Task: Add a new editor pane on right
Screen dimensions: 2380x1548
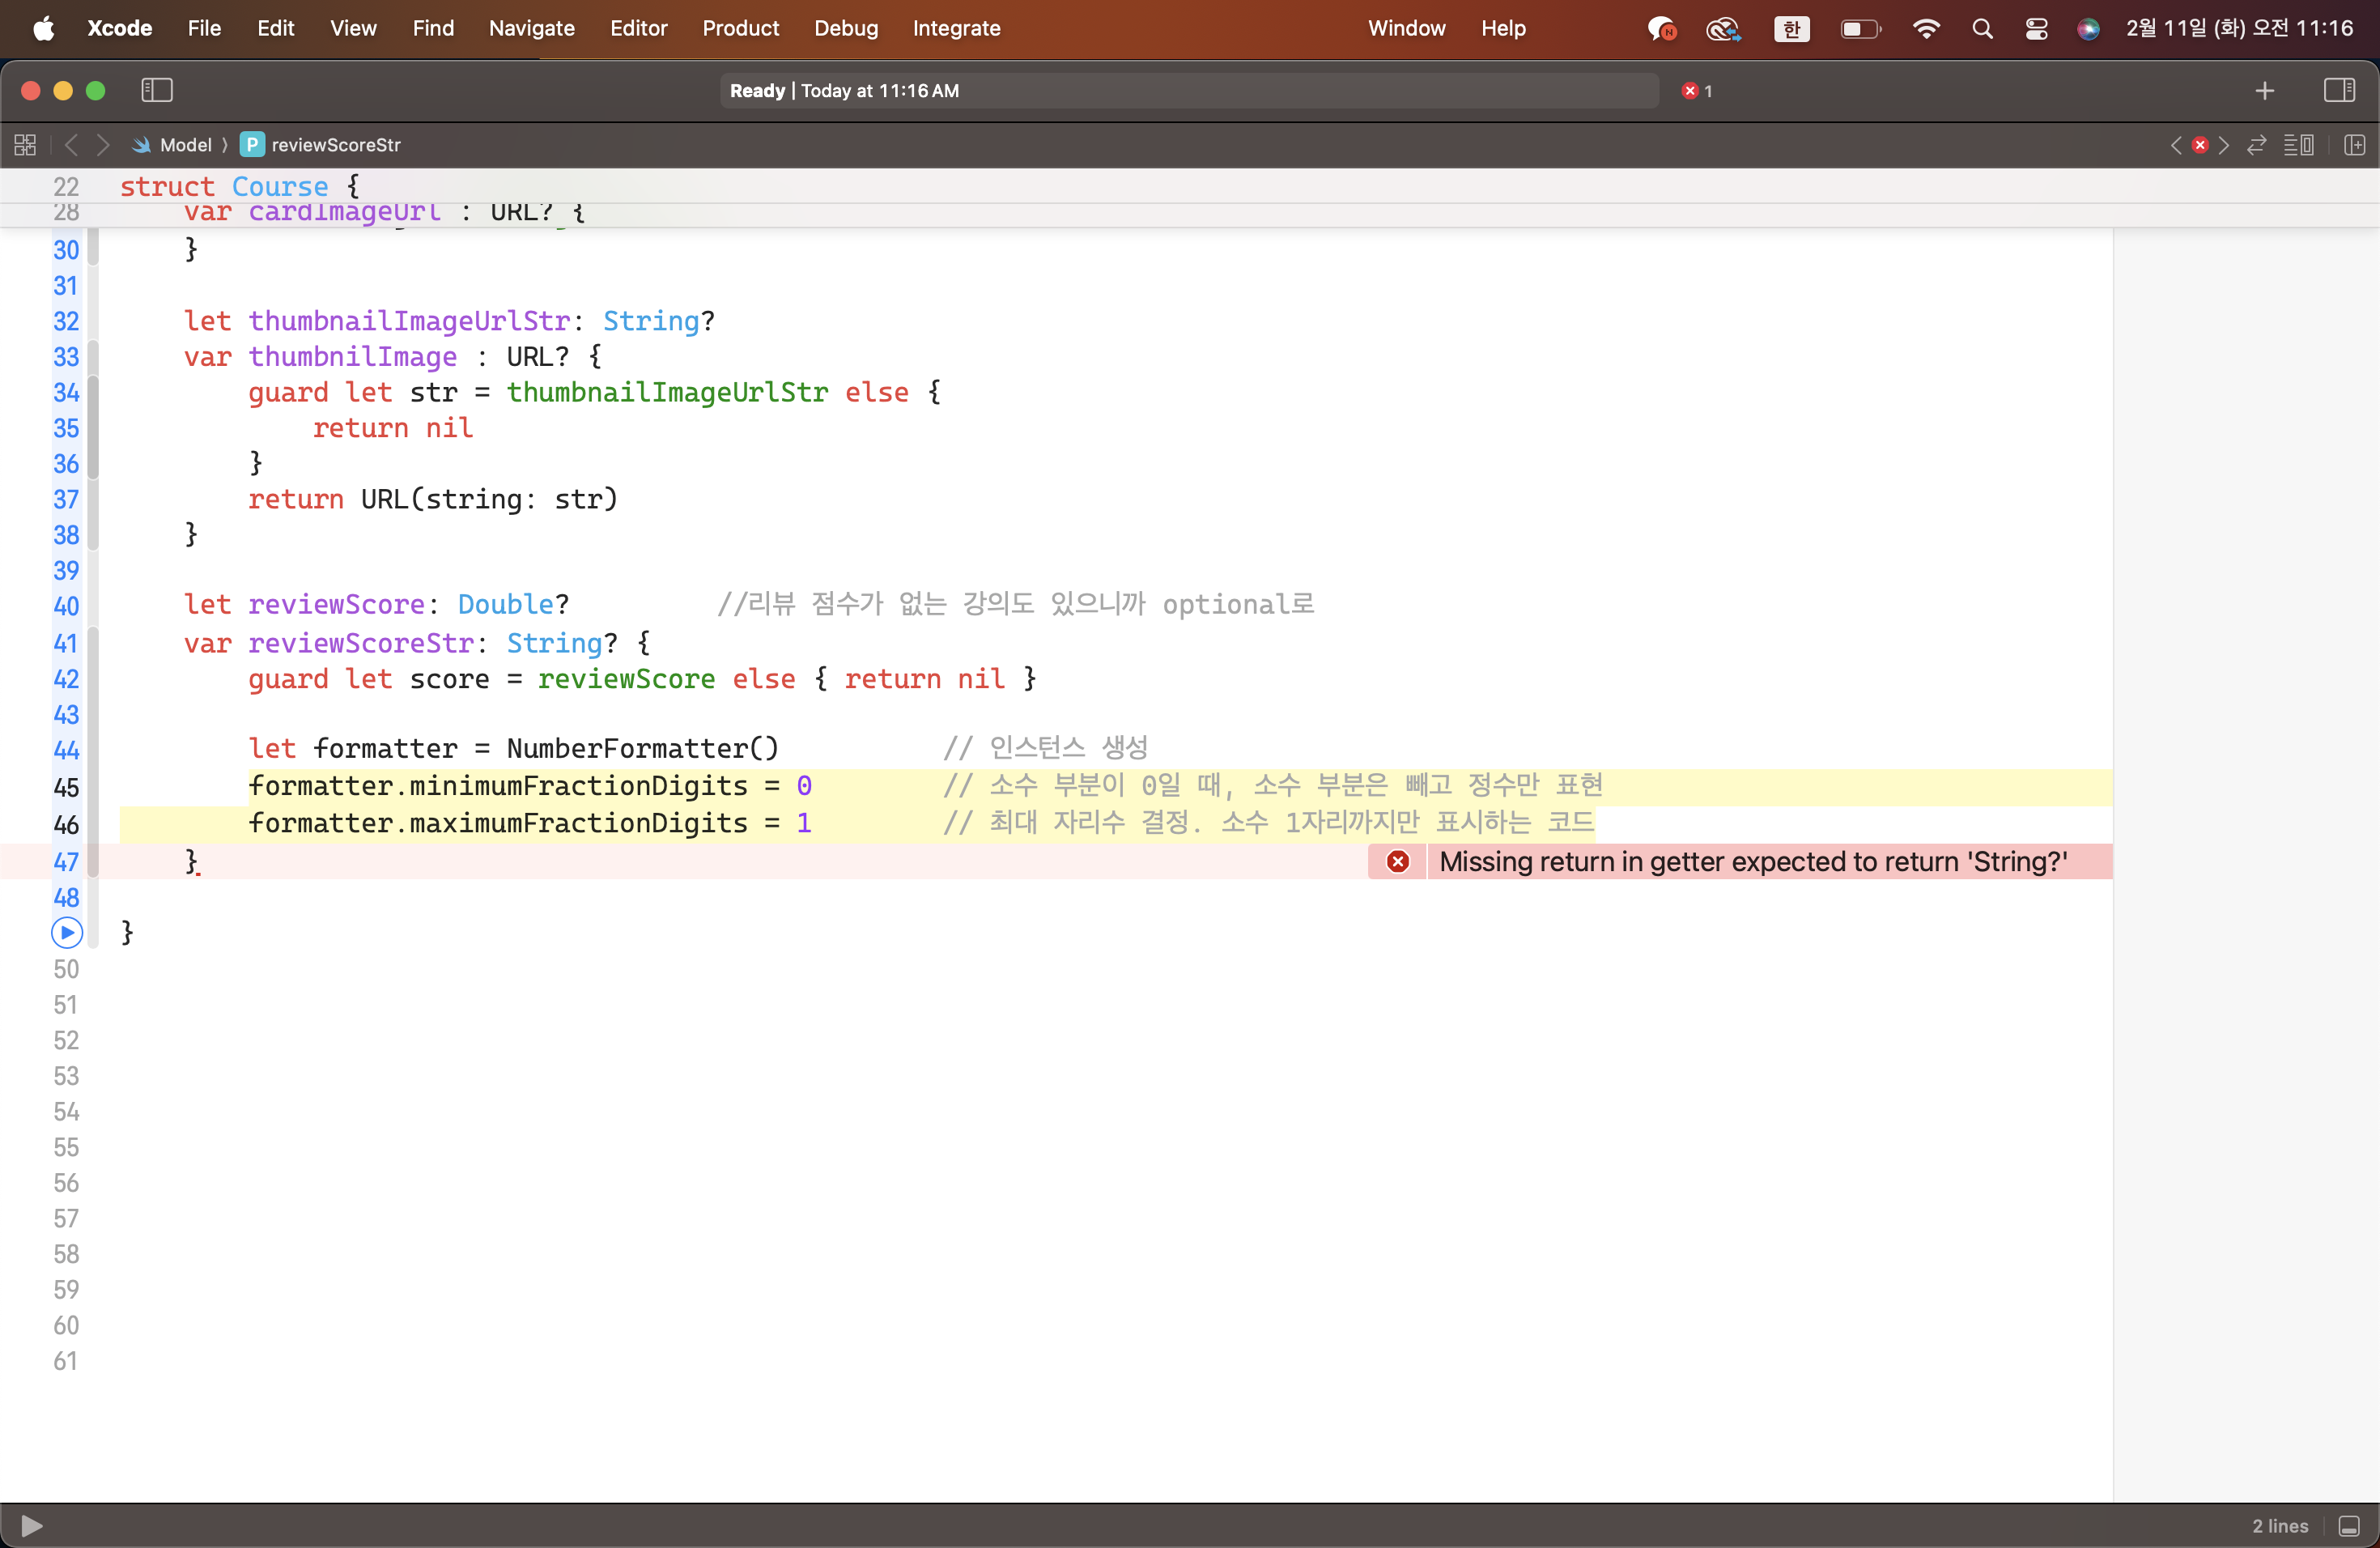Action: 2355,145
